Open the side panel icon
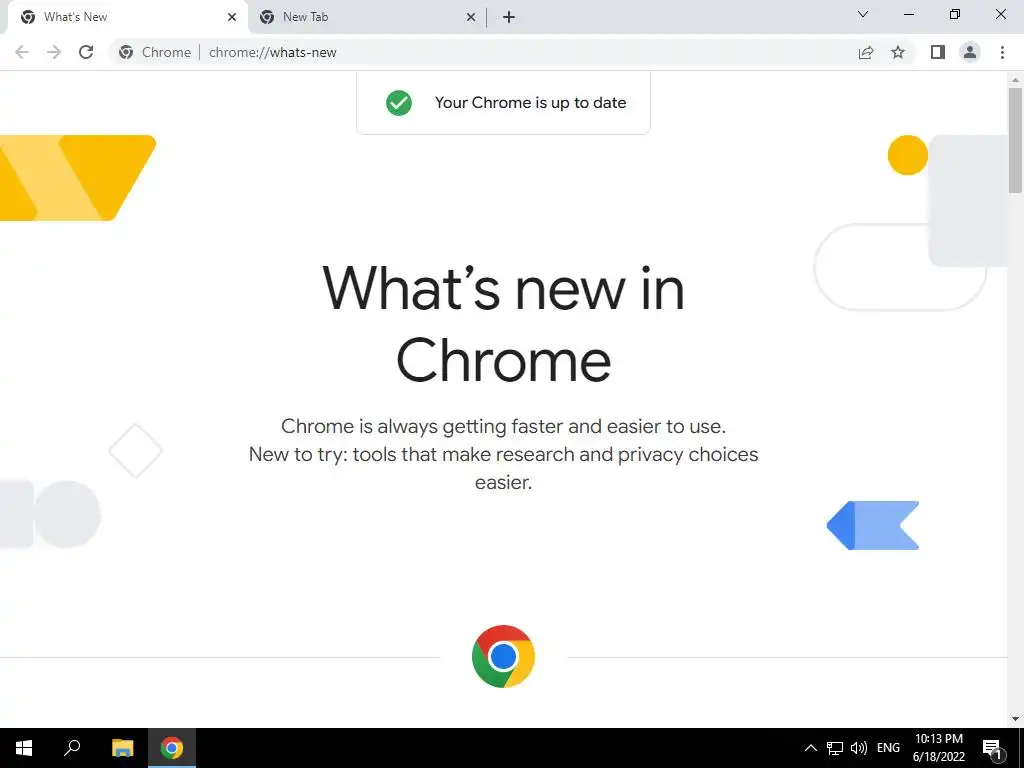The image size is (1024, 768). point(938,52)
